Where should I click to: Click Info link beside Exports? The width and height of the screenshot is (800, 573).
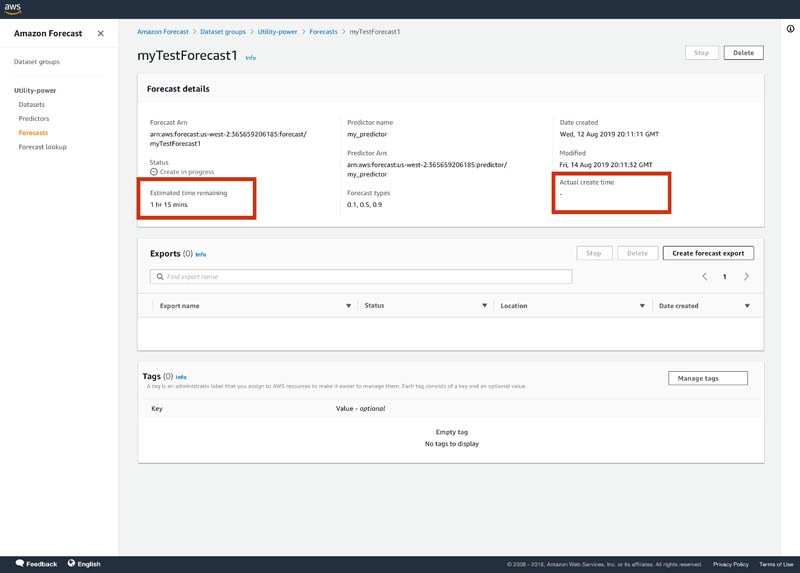coord(201,254)
